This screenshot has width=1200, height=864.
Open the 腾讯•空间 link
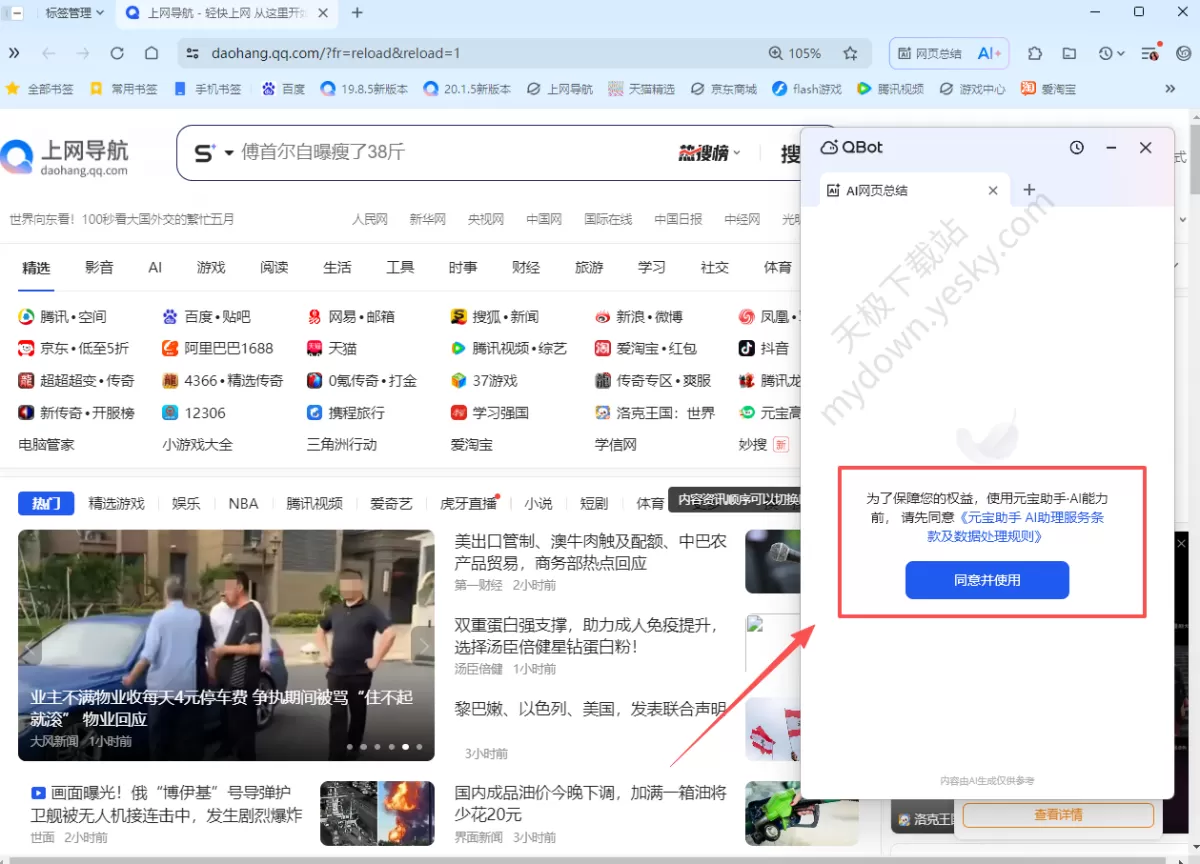point(62,316)
